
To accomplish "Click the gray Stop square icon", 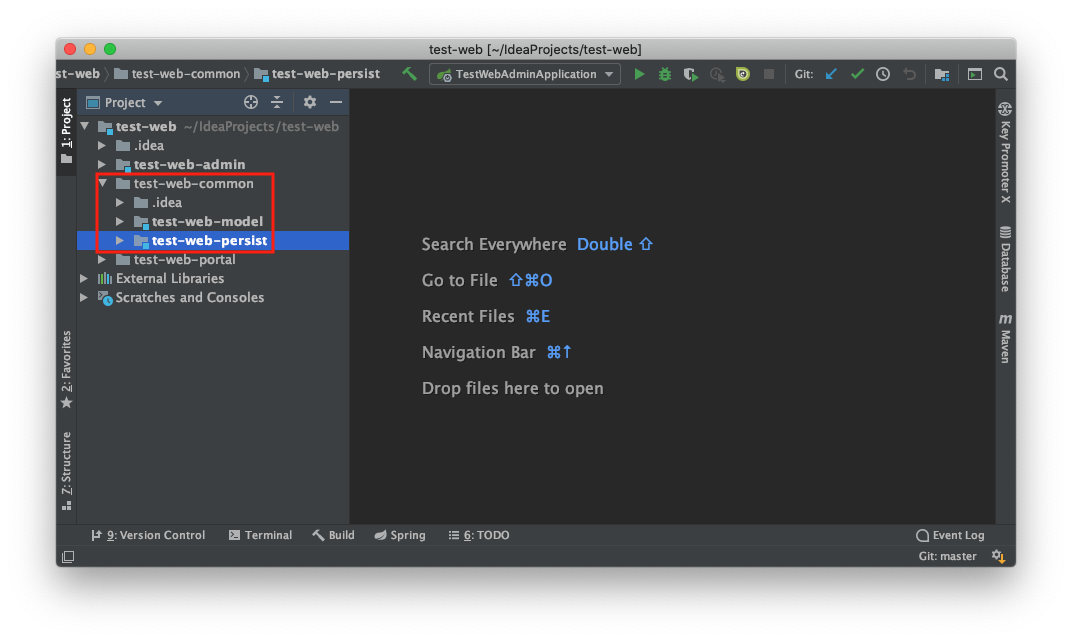I will click(x=768, y=74).
